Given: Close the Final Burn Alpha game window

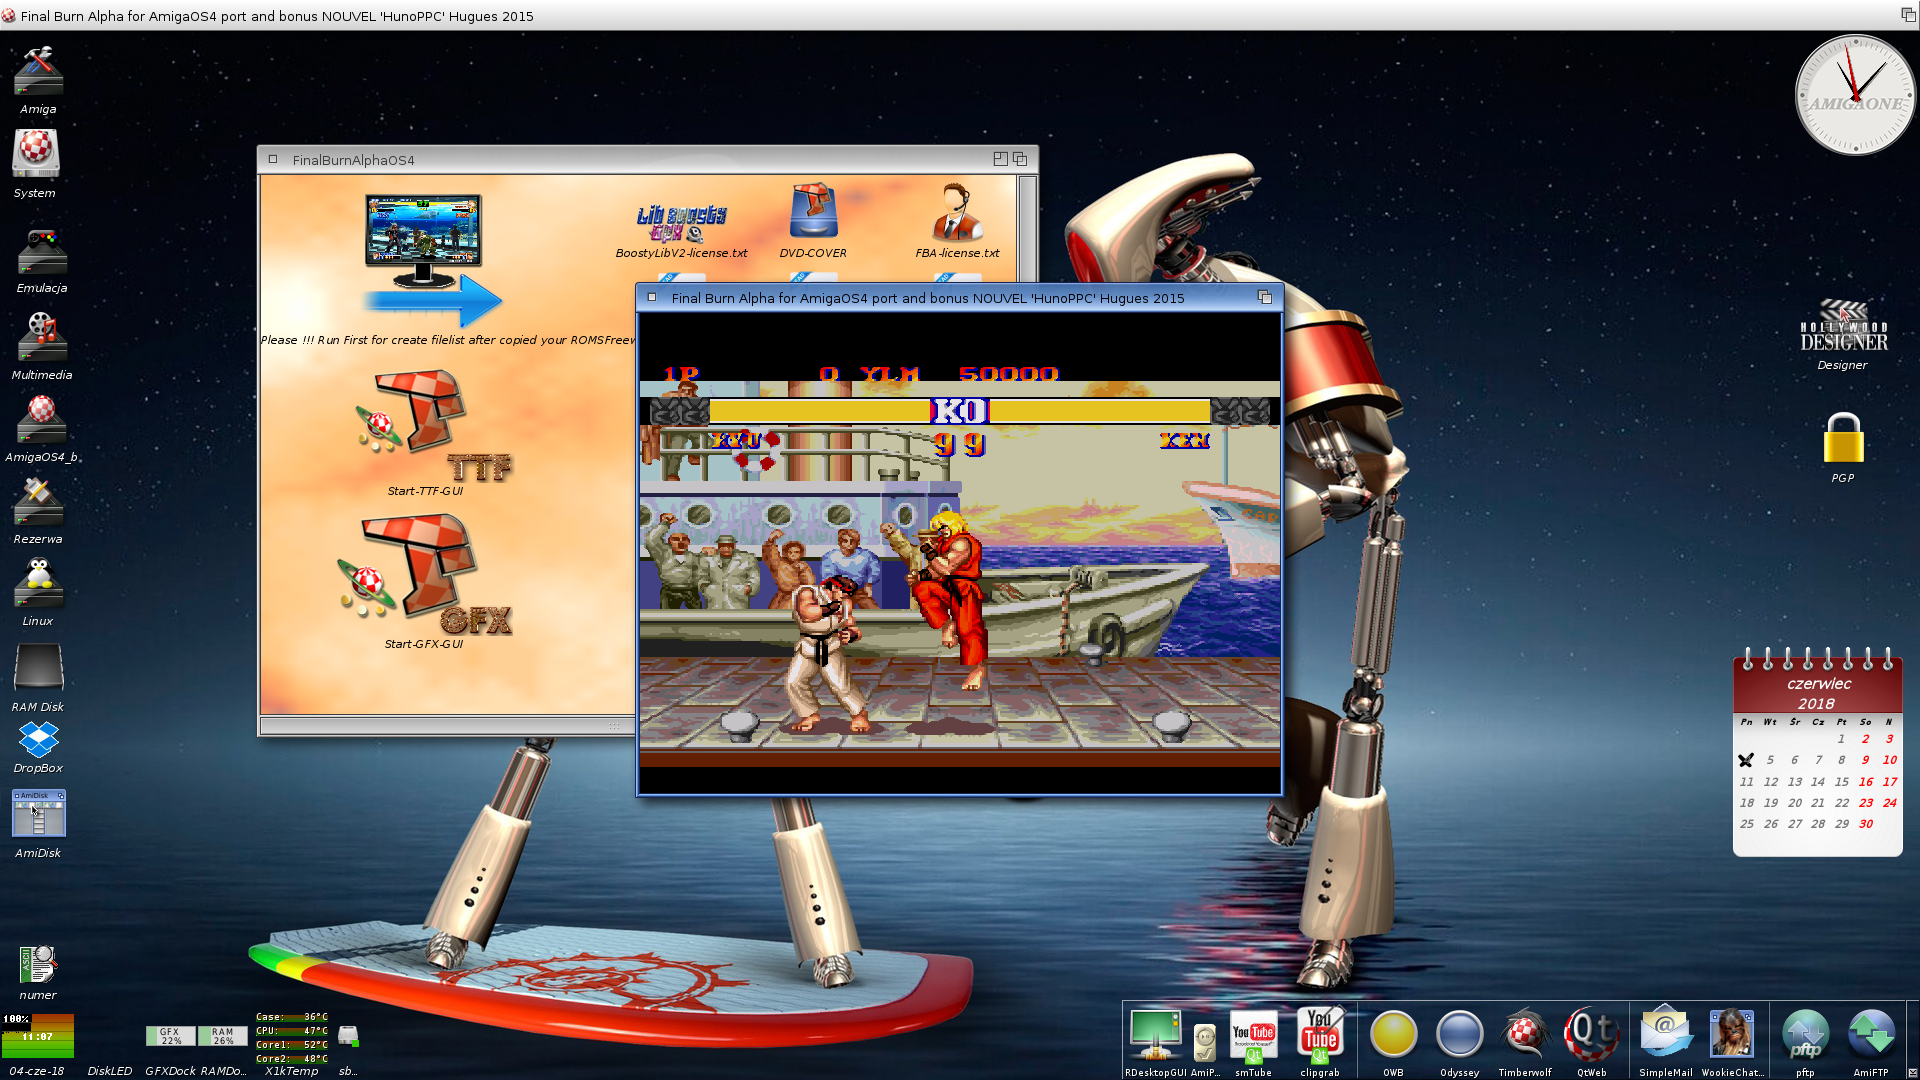Looking at the screenshot, I should tap(651, 297).
